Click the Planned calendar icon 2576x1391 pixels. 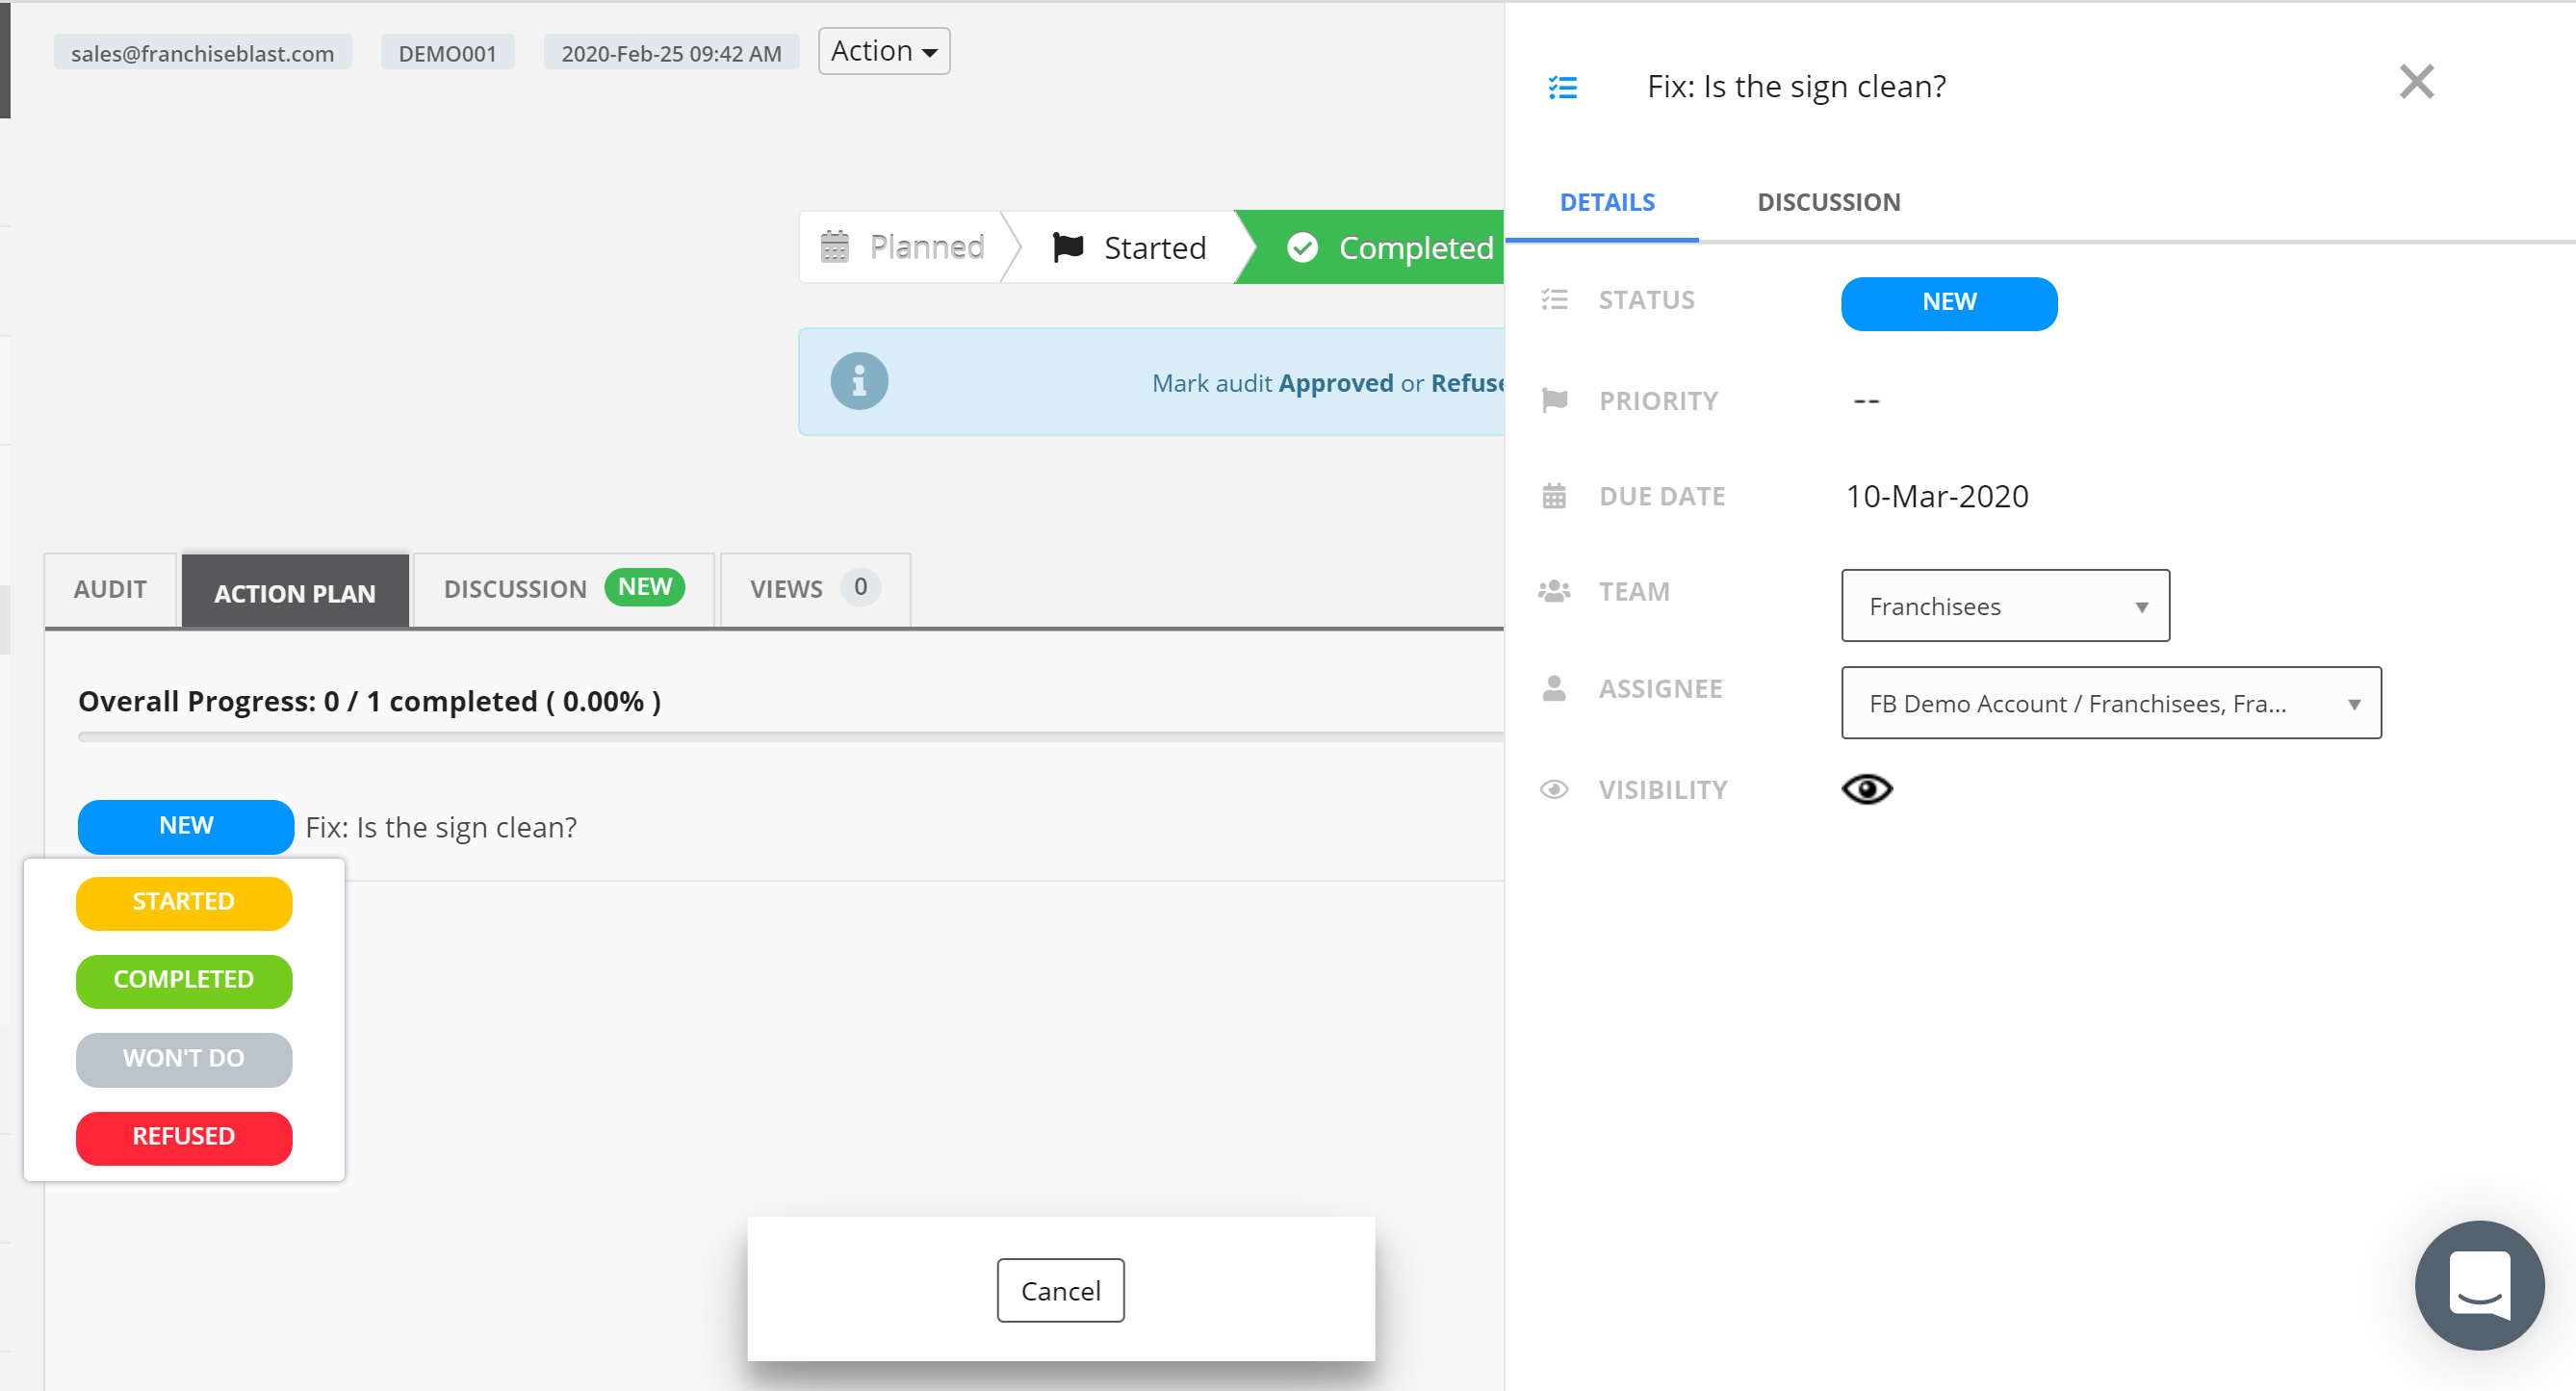(834, 247)
